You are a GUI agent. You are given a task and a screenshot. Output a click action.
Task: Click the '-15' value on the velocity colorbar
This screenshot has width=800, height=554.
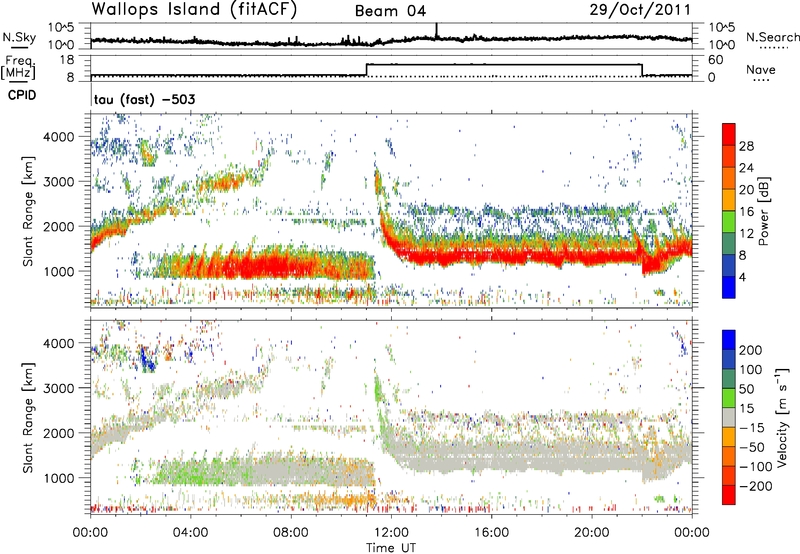coord(752,428)
